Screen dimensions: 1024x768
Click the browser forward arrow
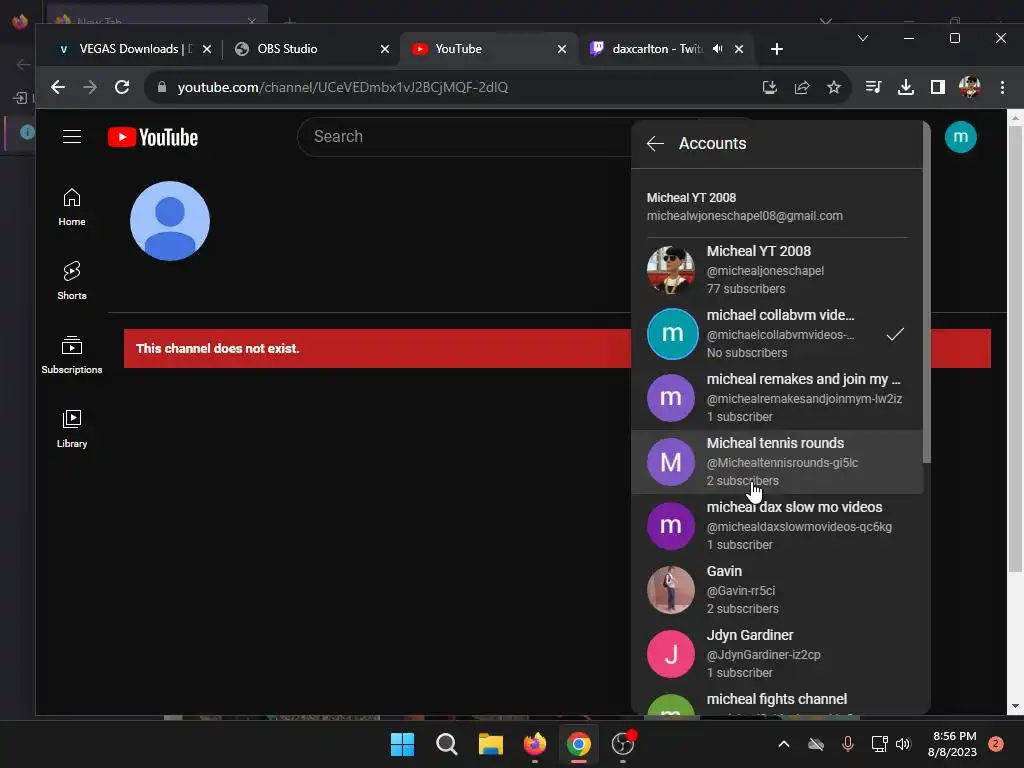(x=89, y=87)
